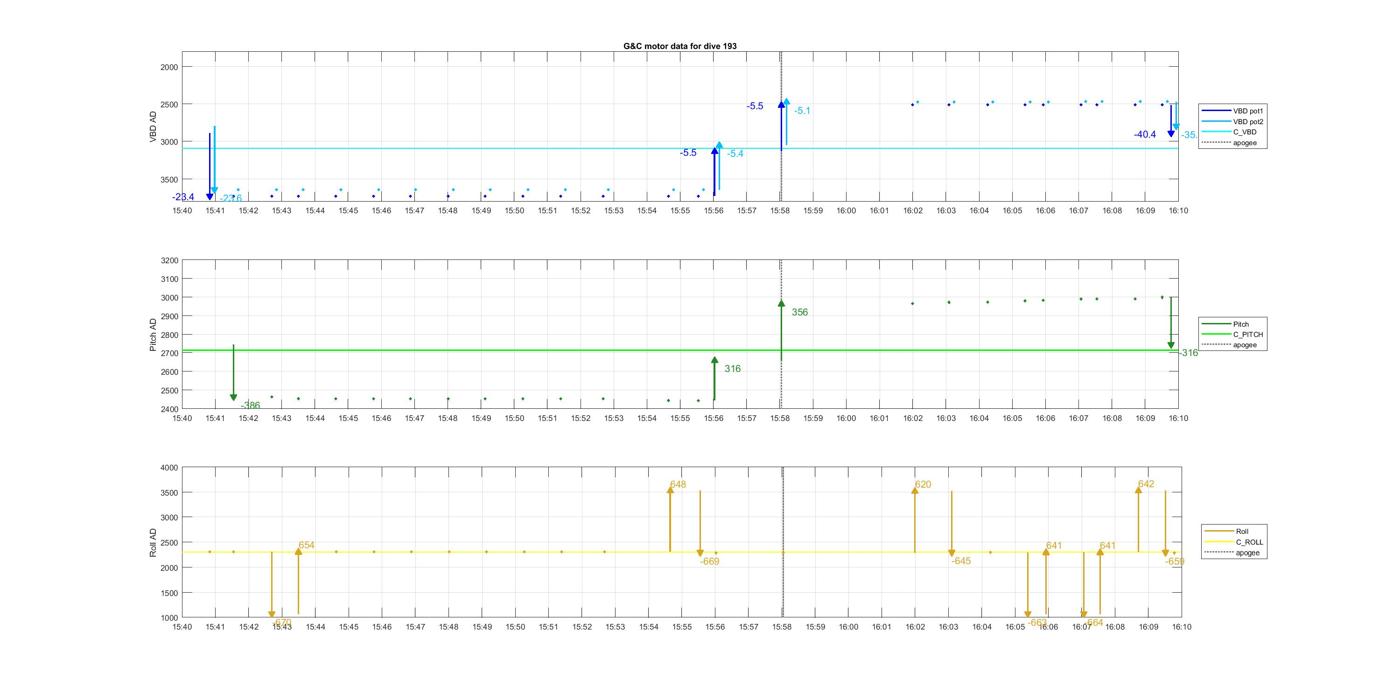The width and height of the screenshot is (1400, 693).
Task: Click the "648" label in the Roll plot
Action: pos(678,484)
